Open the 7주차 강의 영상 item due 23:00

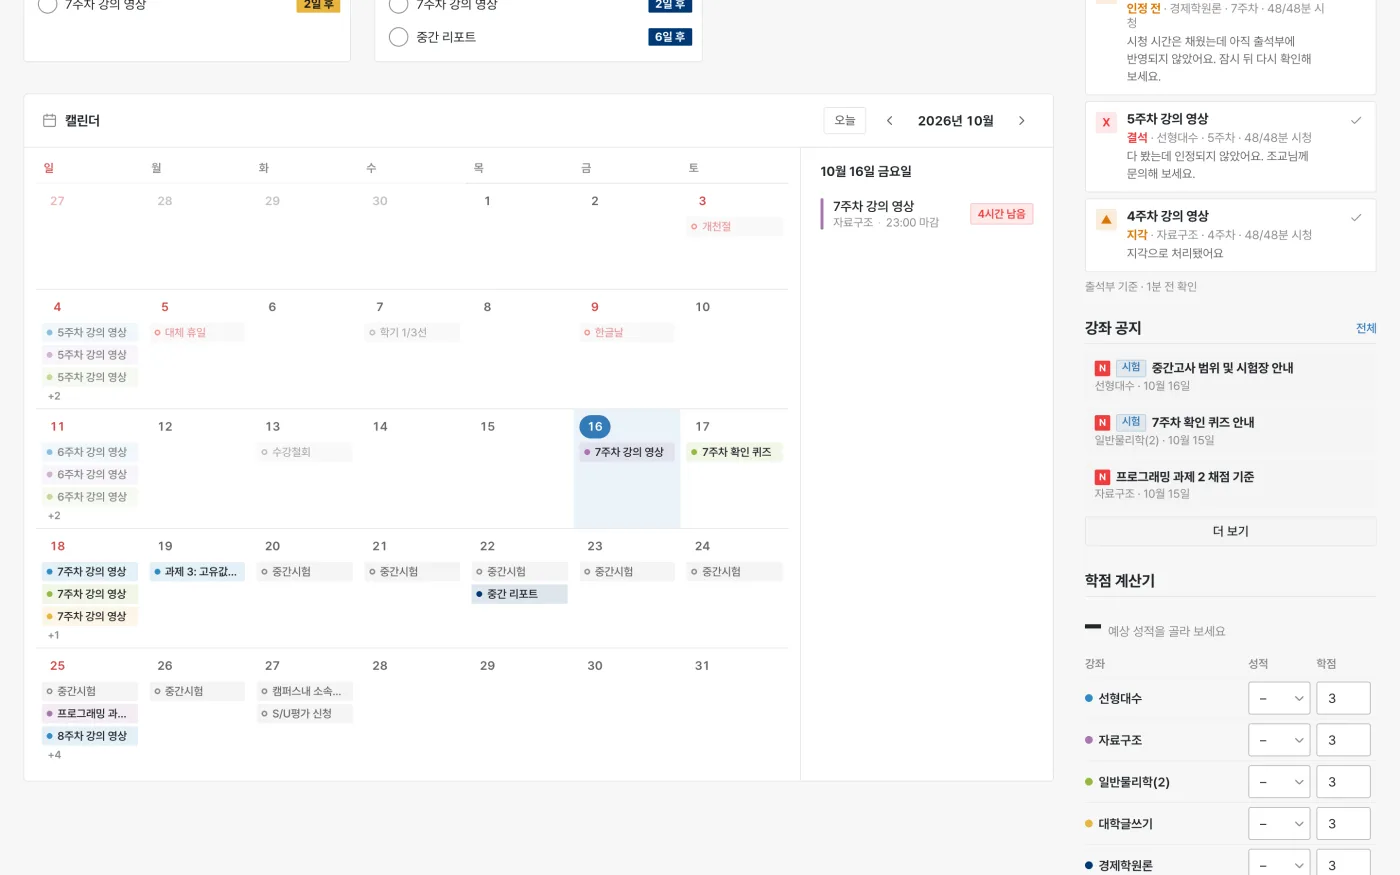[926, 214]
